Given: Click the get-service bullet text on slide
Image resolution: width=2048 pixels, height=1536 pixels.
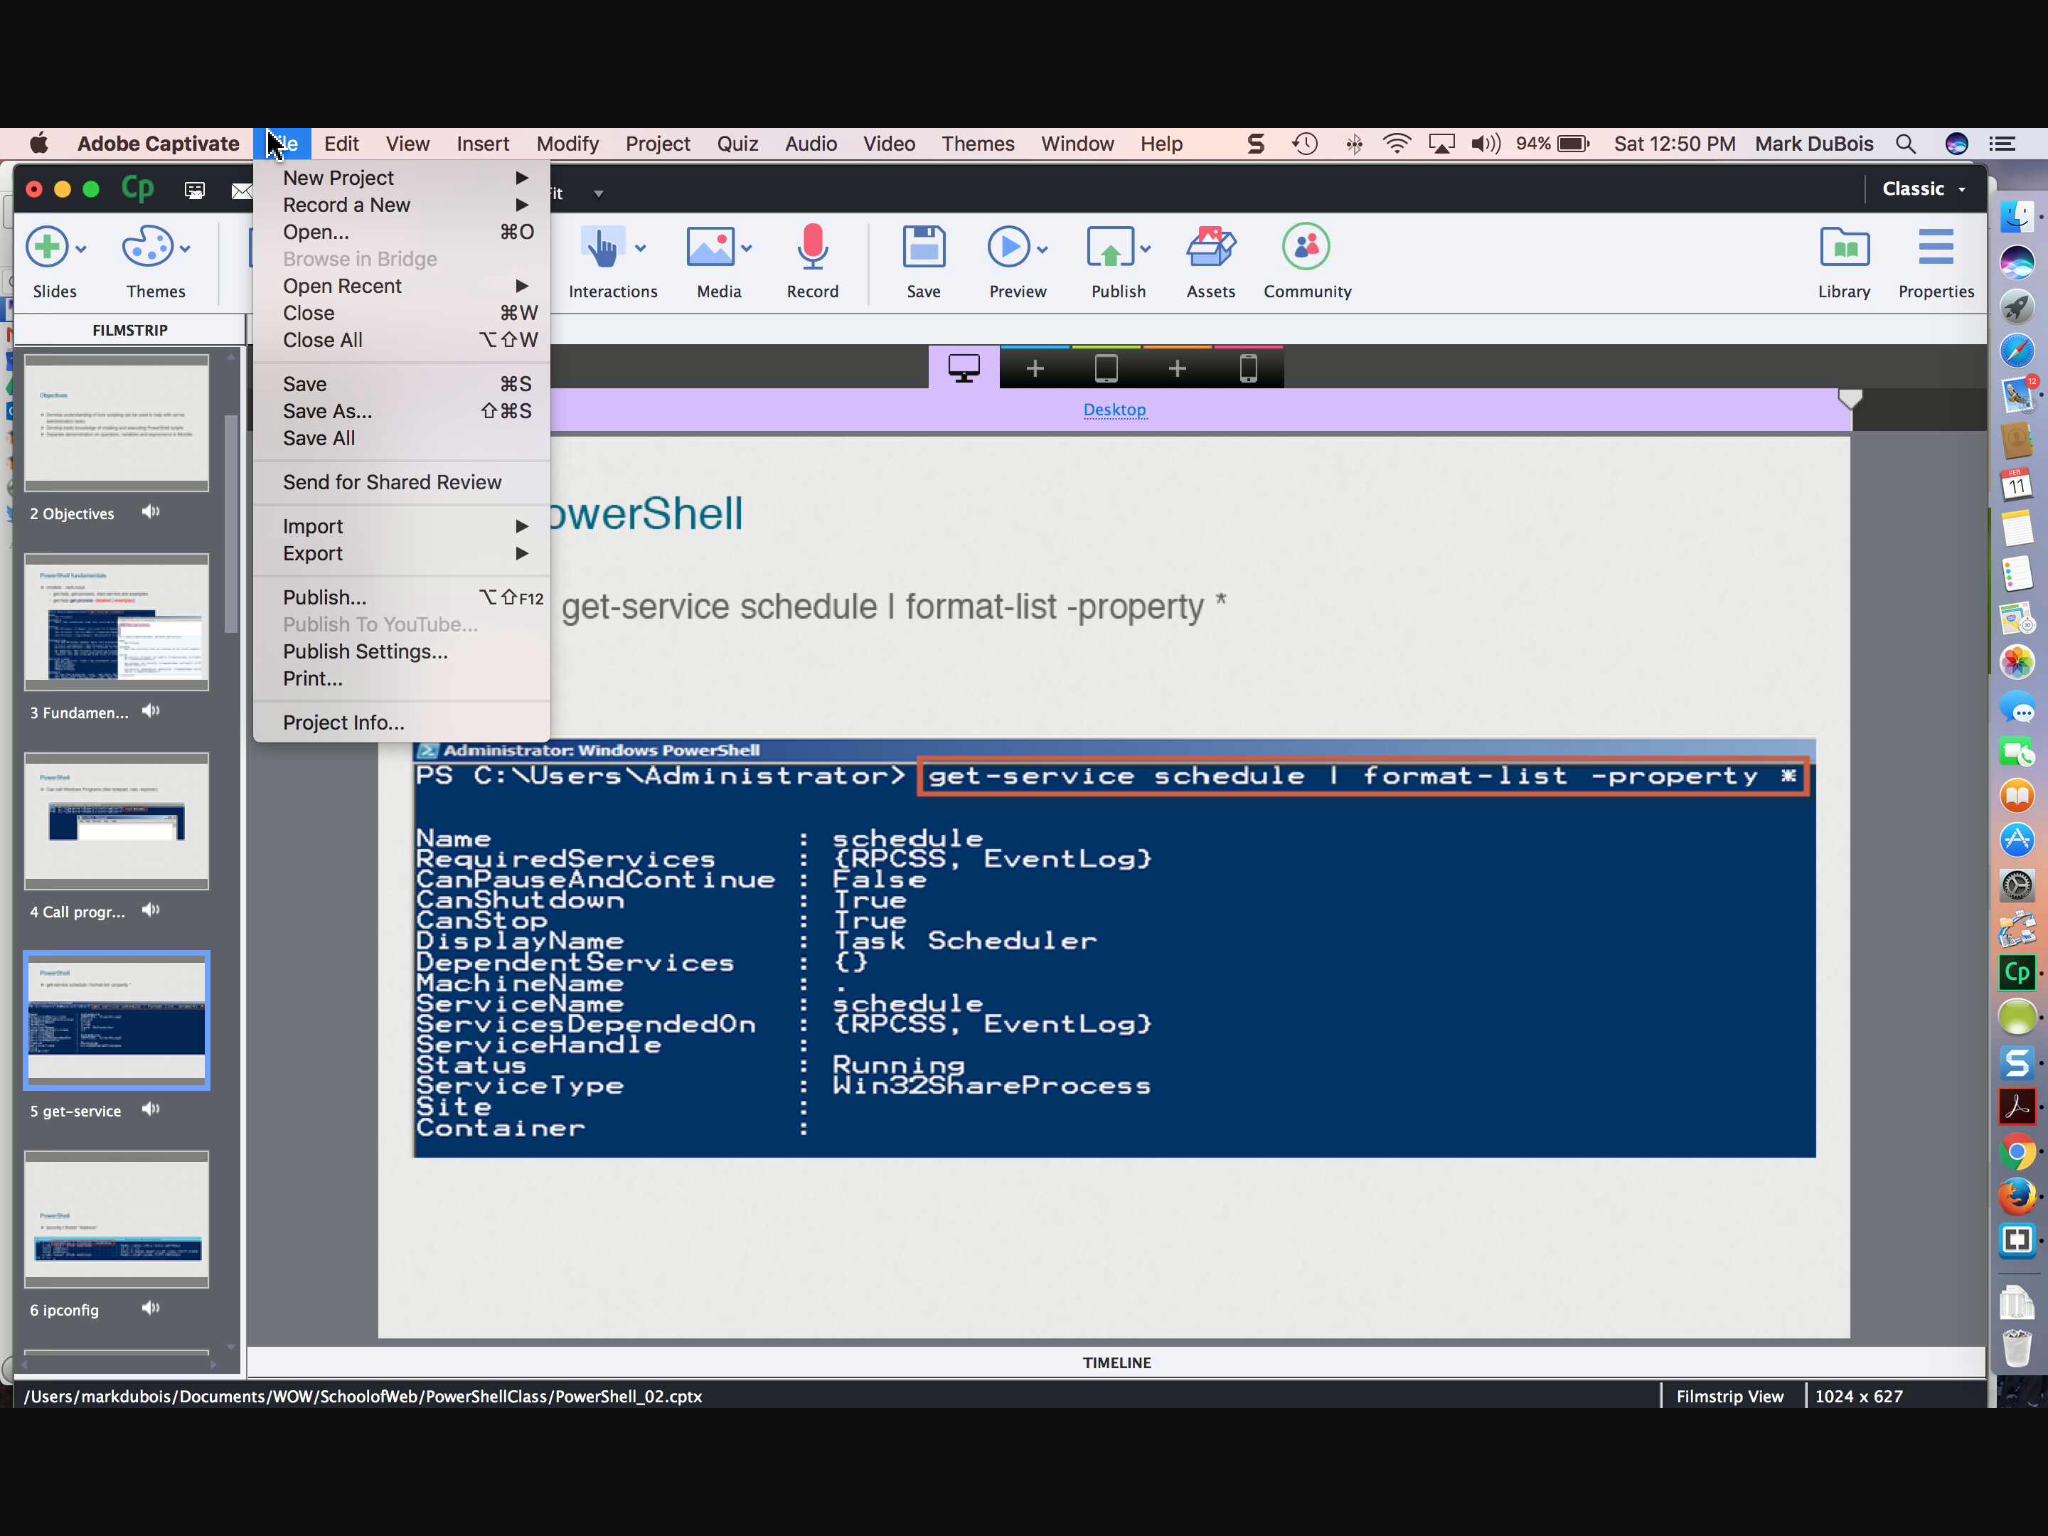Looking at the screenshot, I should coord(893,606).
